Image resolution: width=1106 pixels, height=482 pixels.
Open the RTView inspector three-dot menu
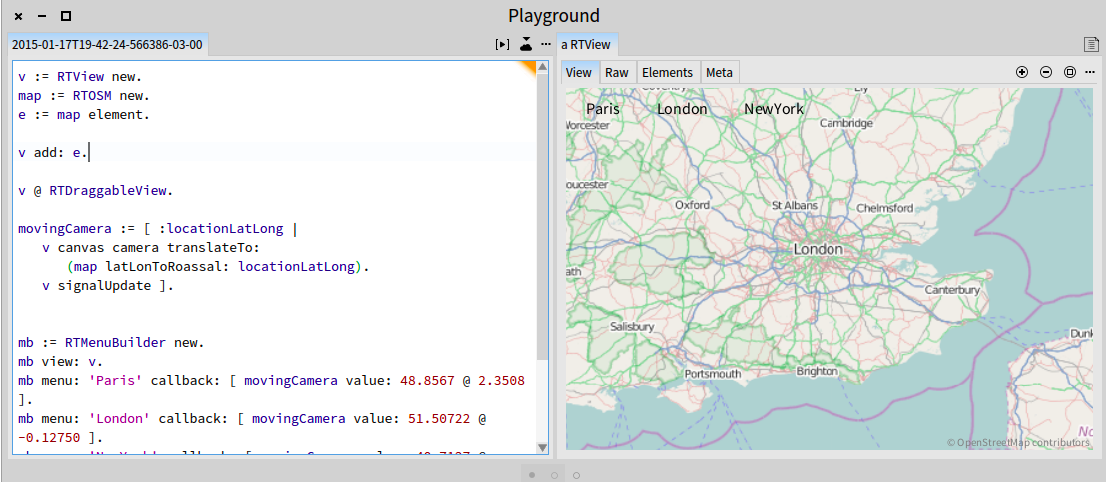pos(1091,72)
